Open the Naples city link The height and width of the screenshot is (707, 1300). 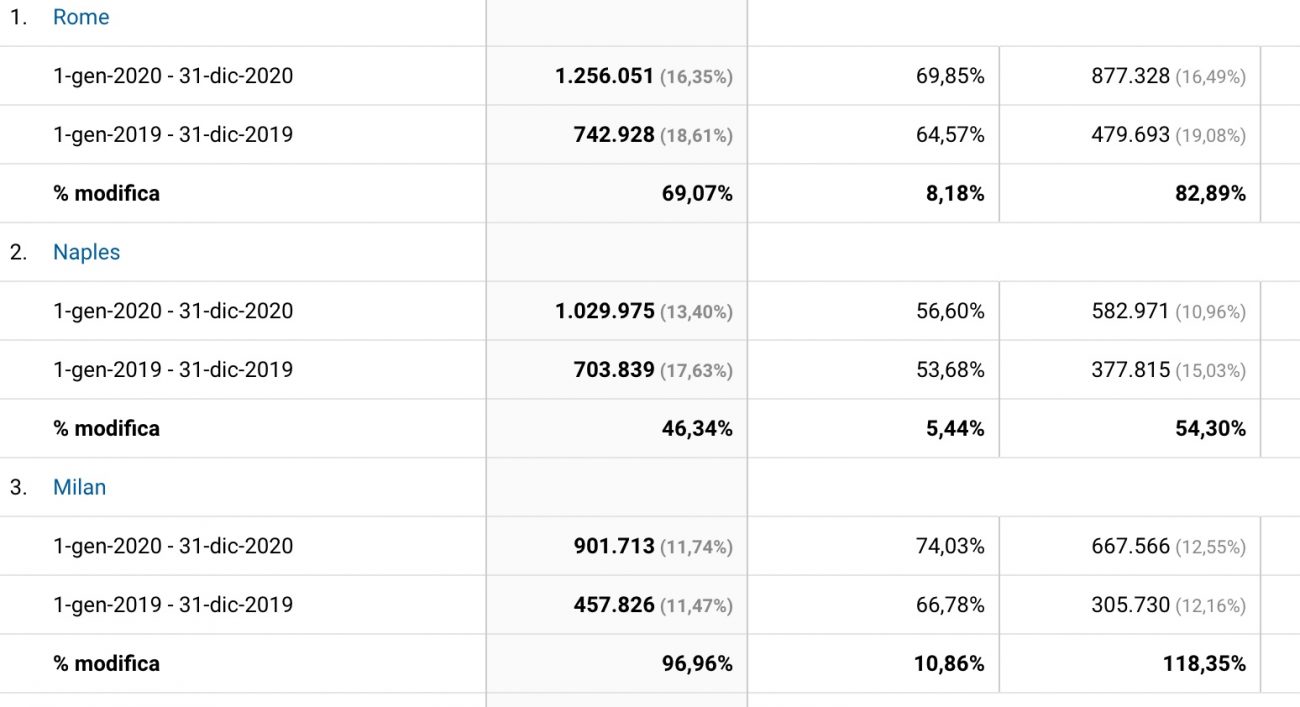click(x=86, y=253)
